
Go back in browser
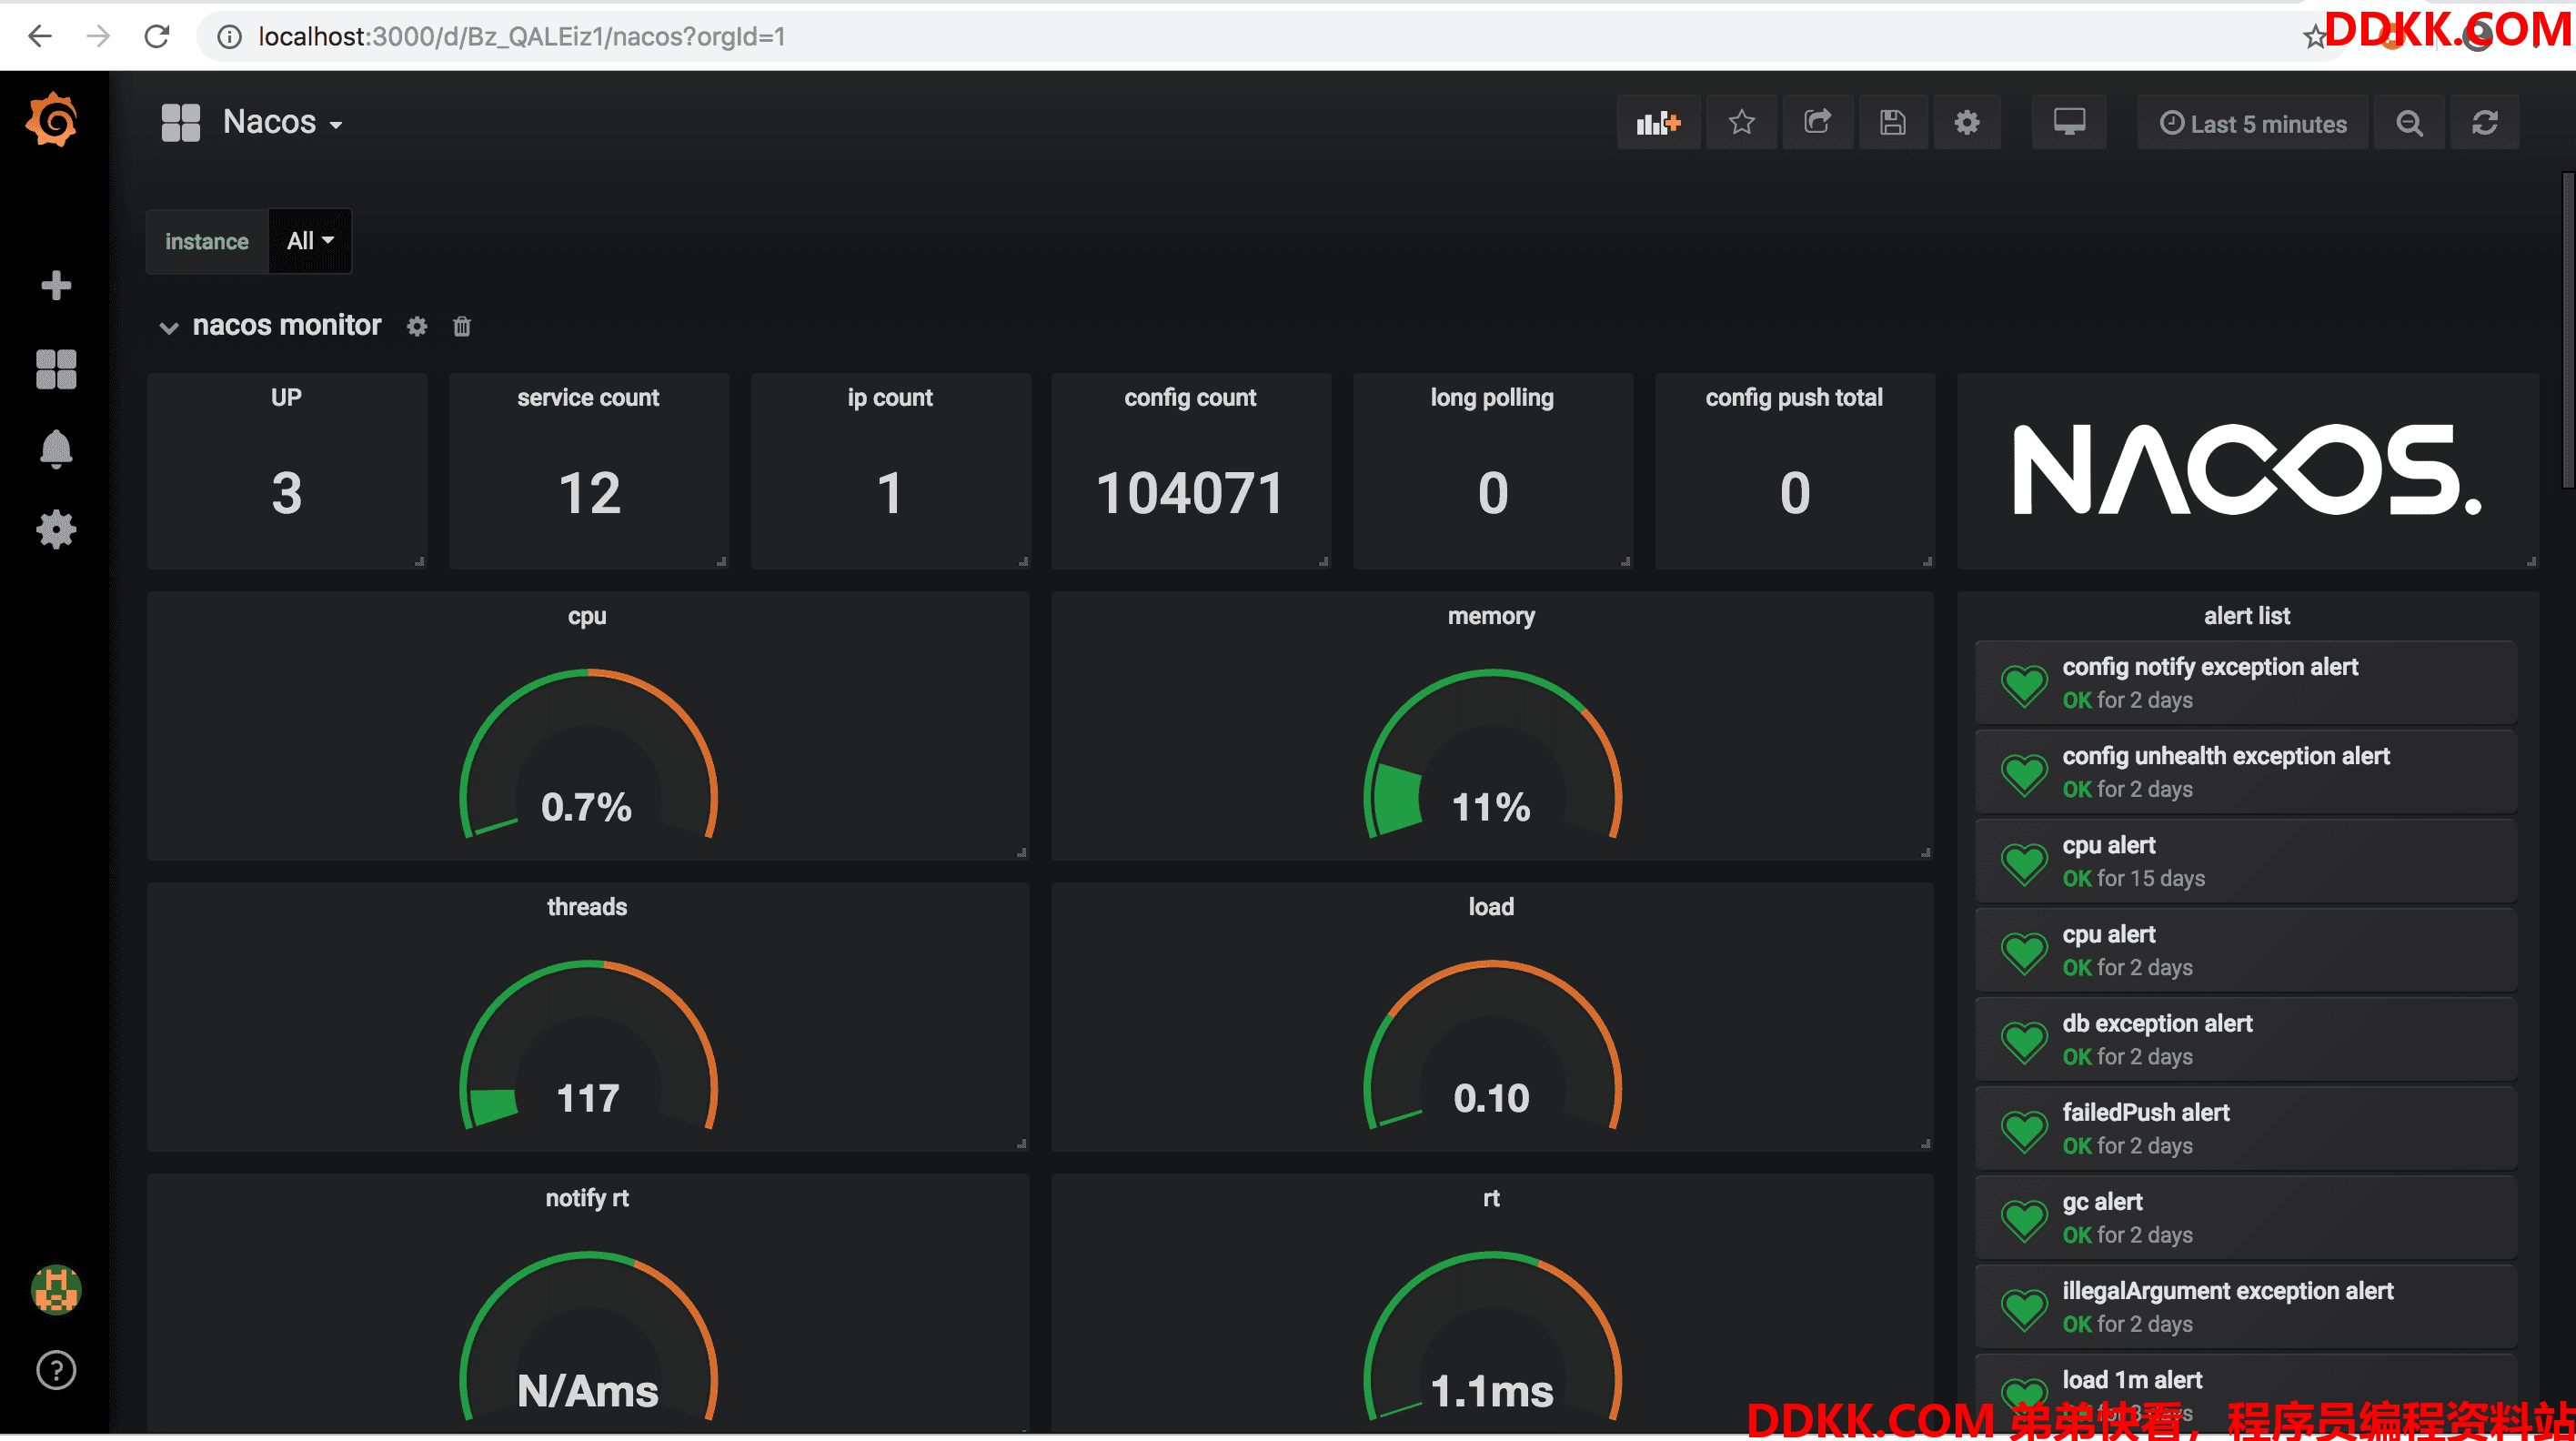[40, 36]
